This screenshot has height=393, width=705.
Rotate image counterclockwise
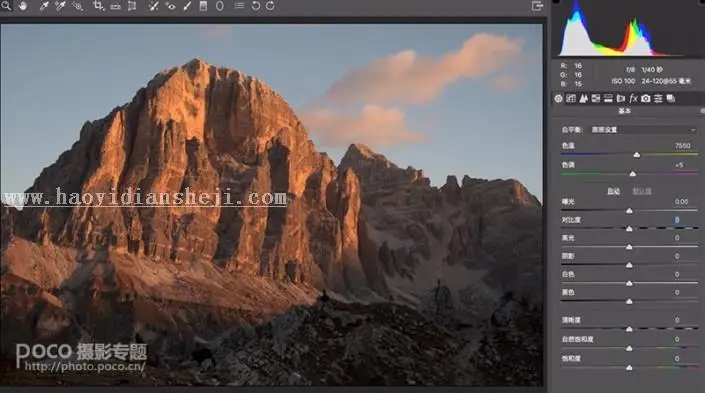coord(255,6)
